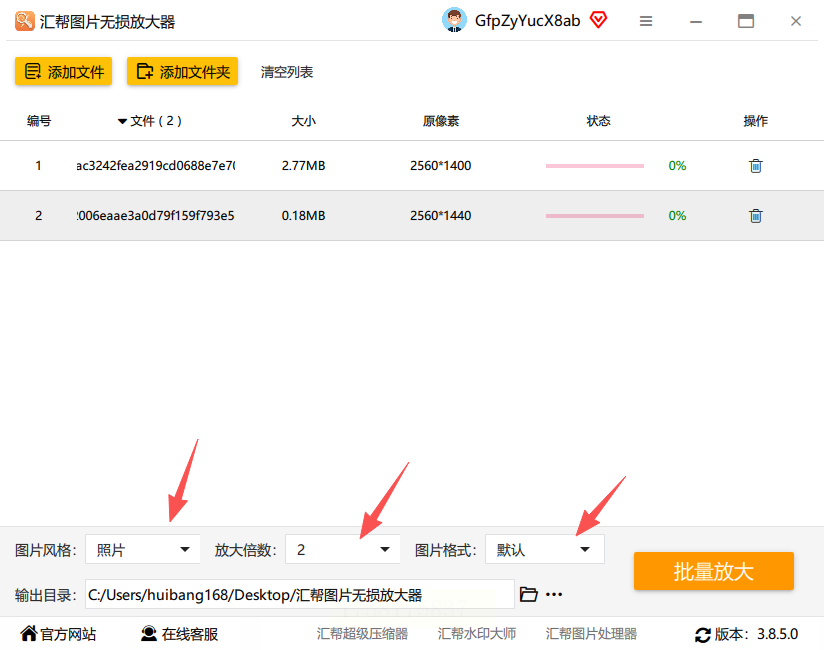Click the user avatar icon
This screenshot has width=824, height=650.
pos(454,20)
